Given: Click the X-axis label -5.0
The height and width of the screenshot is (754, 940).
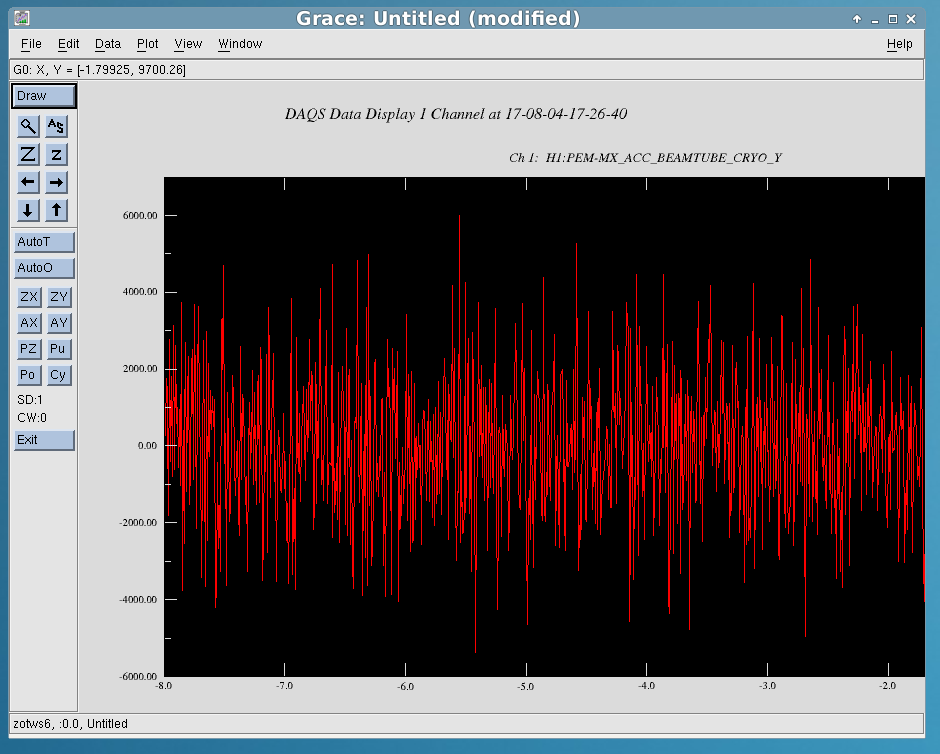Looking at the screenshot, I should pos(526,686).
